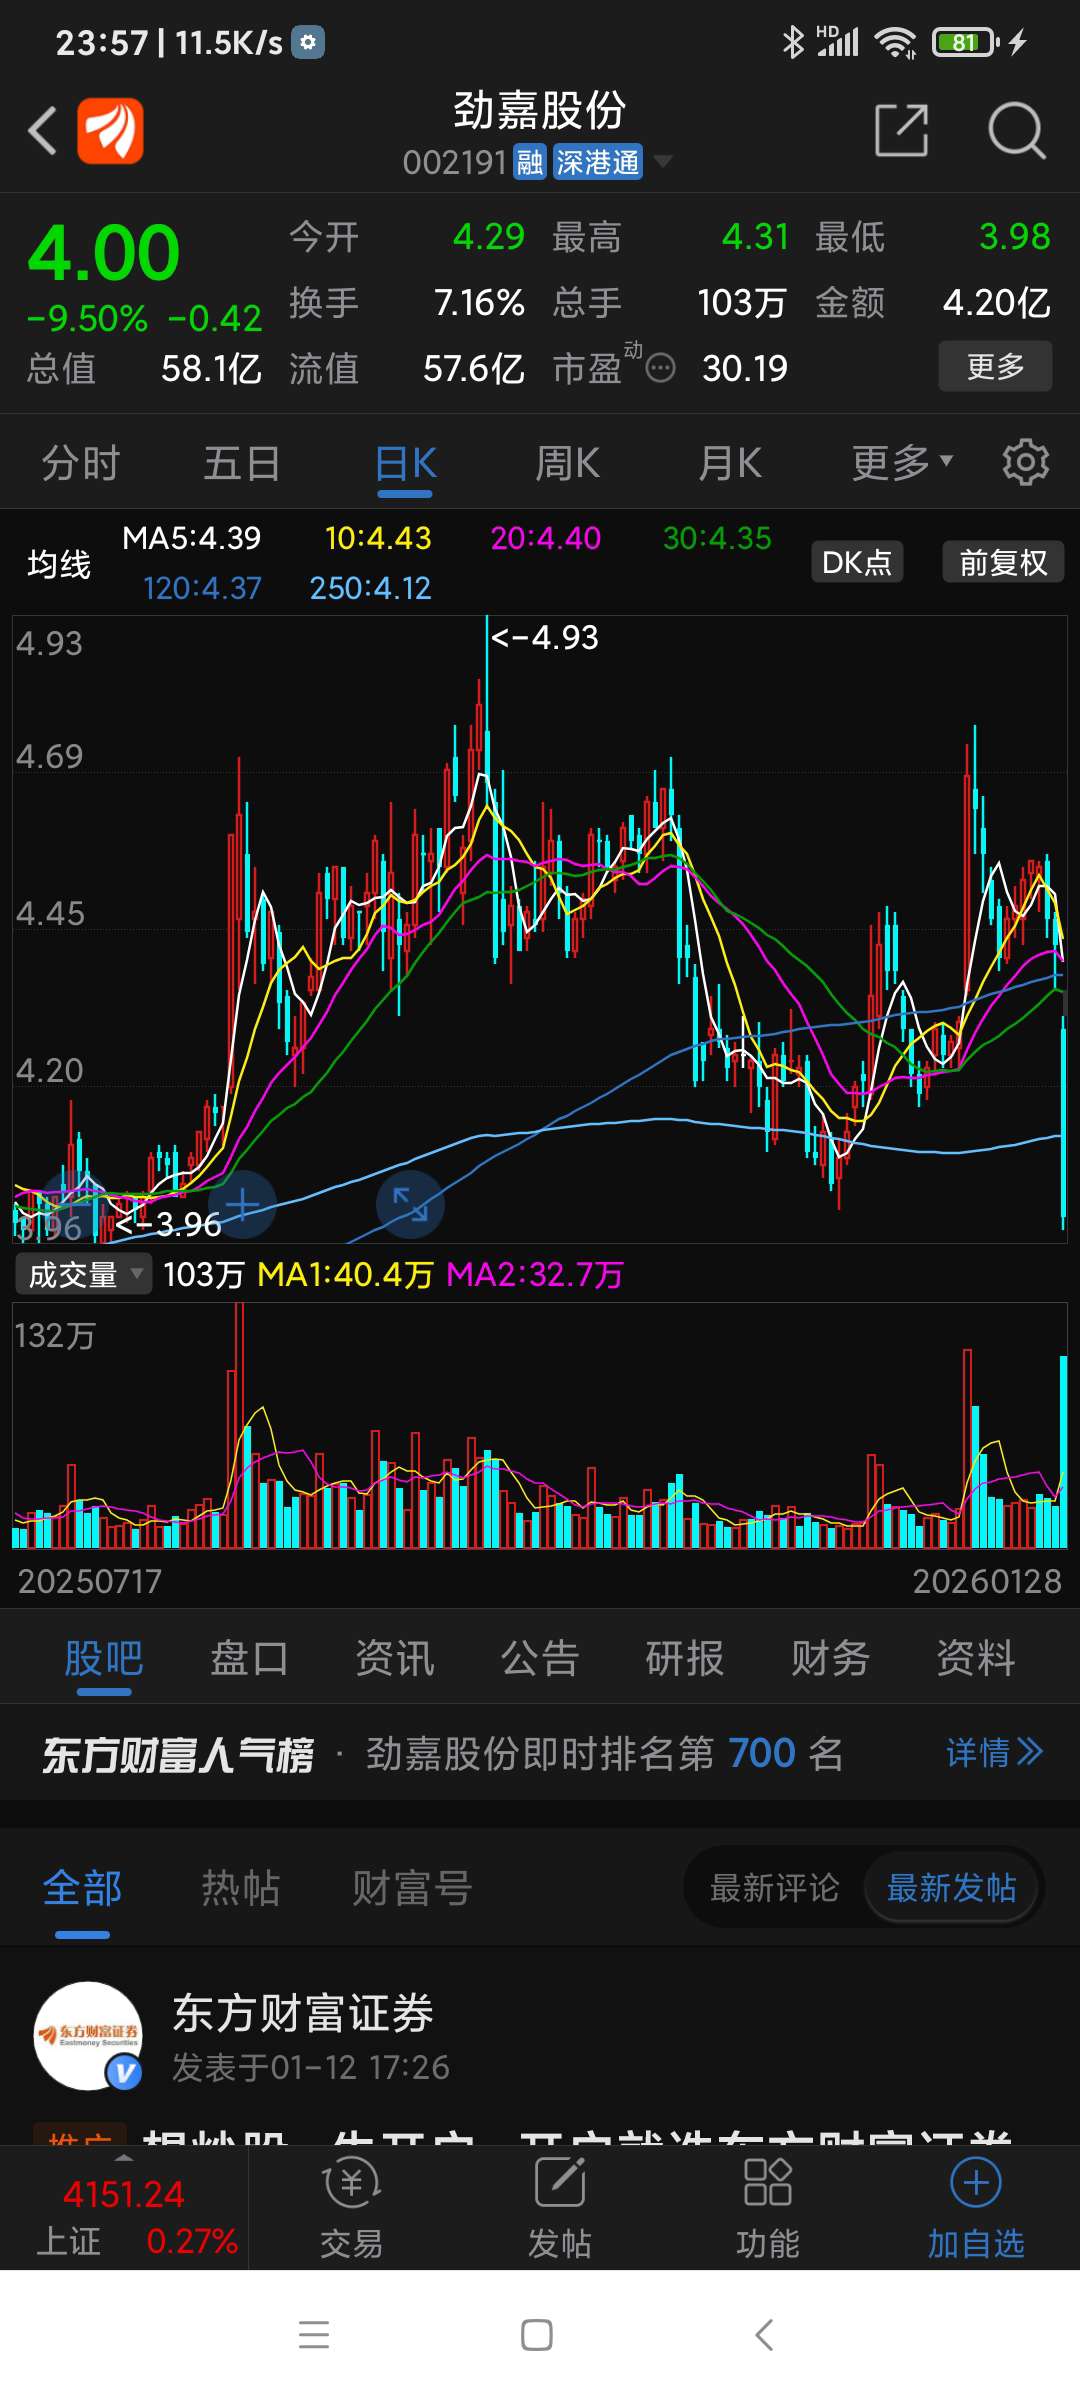Open 前复权 adjustment selector
1080x2400 pixels.
coord(1003,562)
